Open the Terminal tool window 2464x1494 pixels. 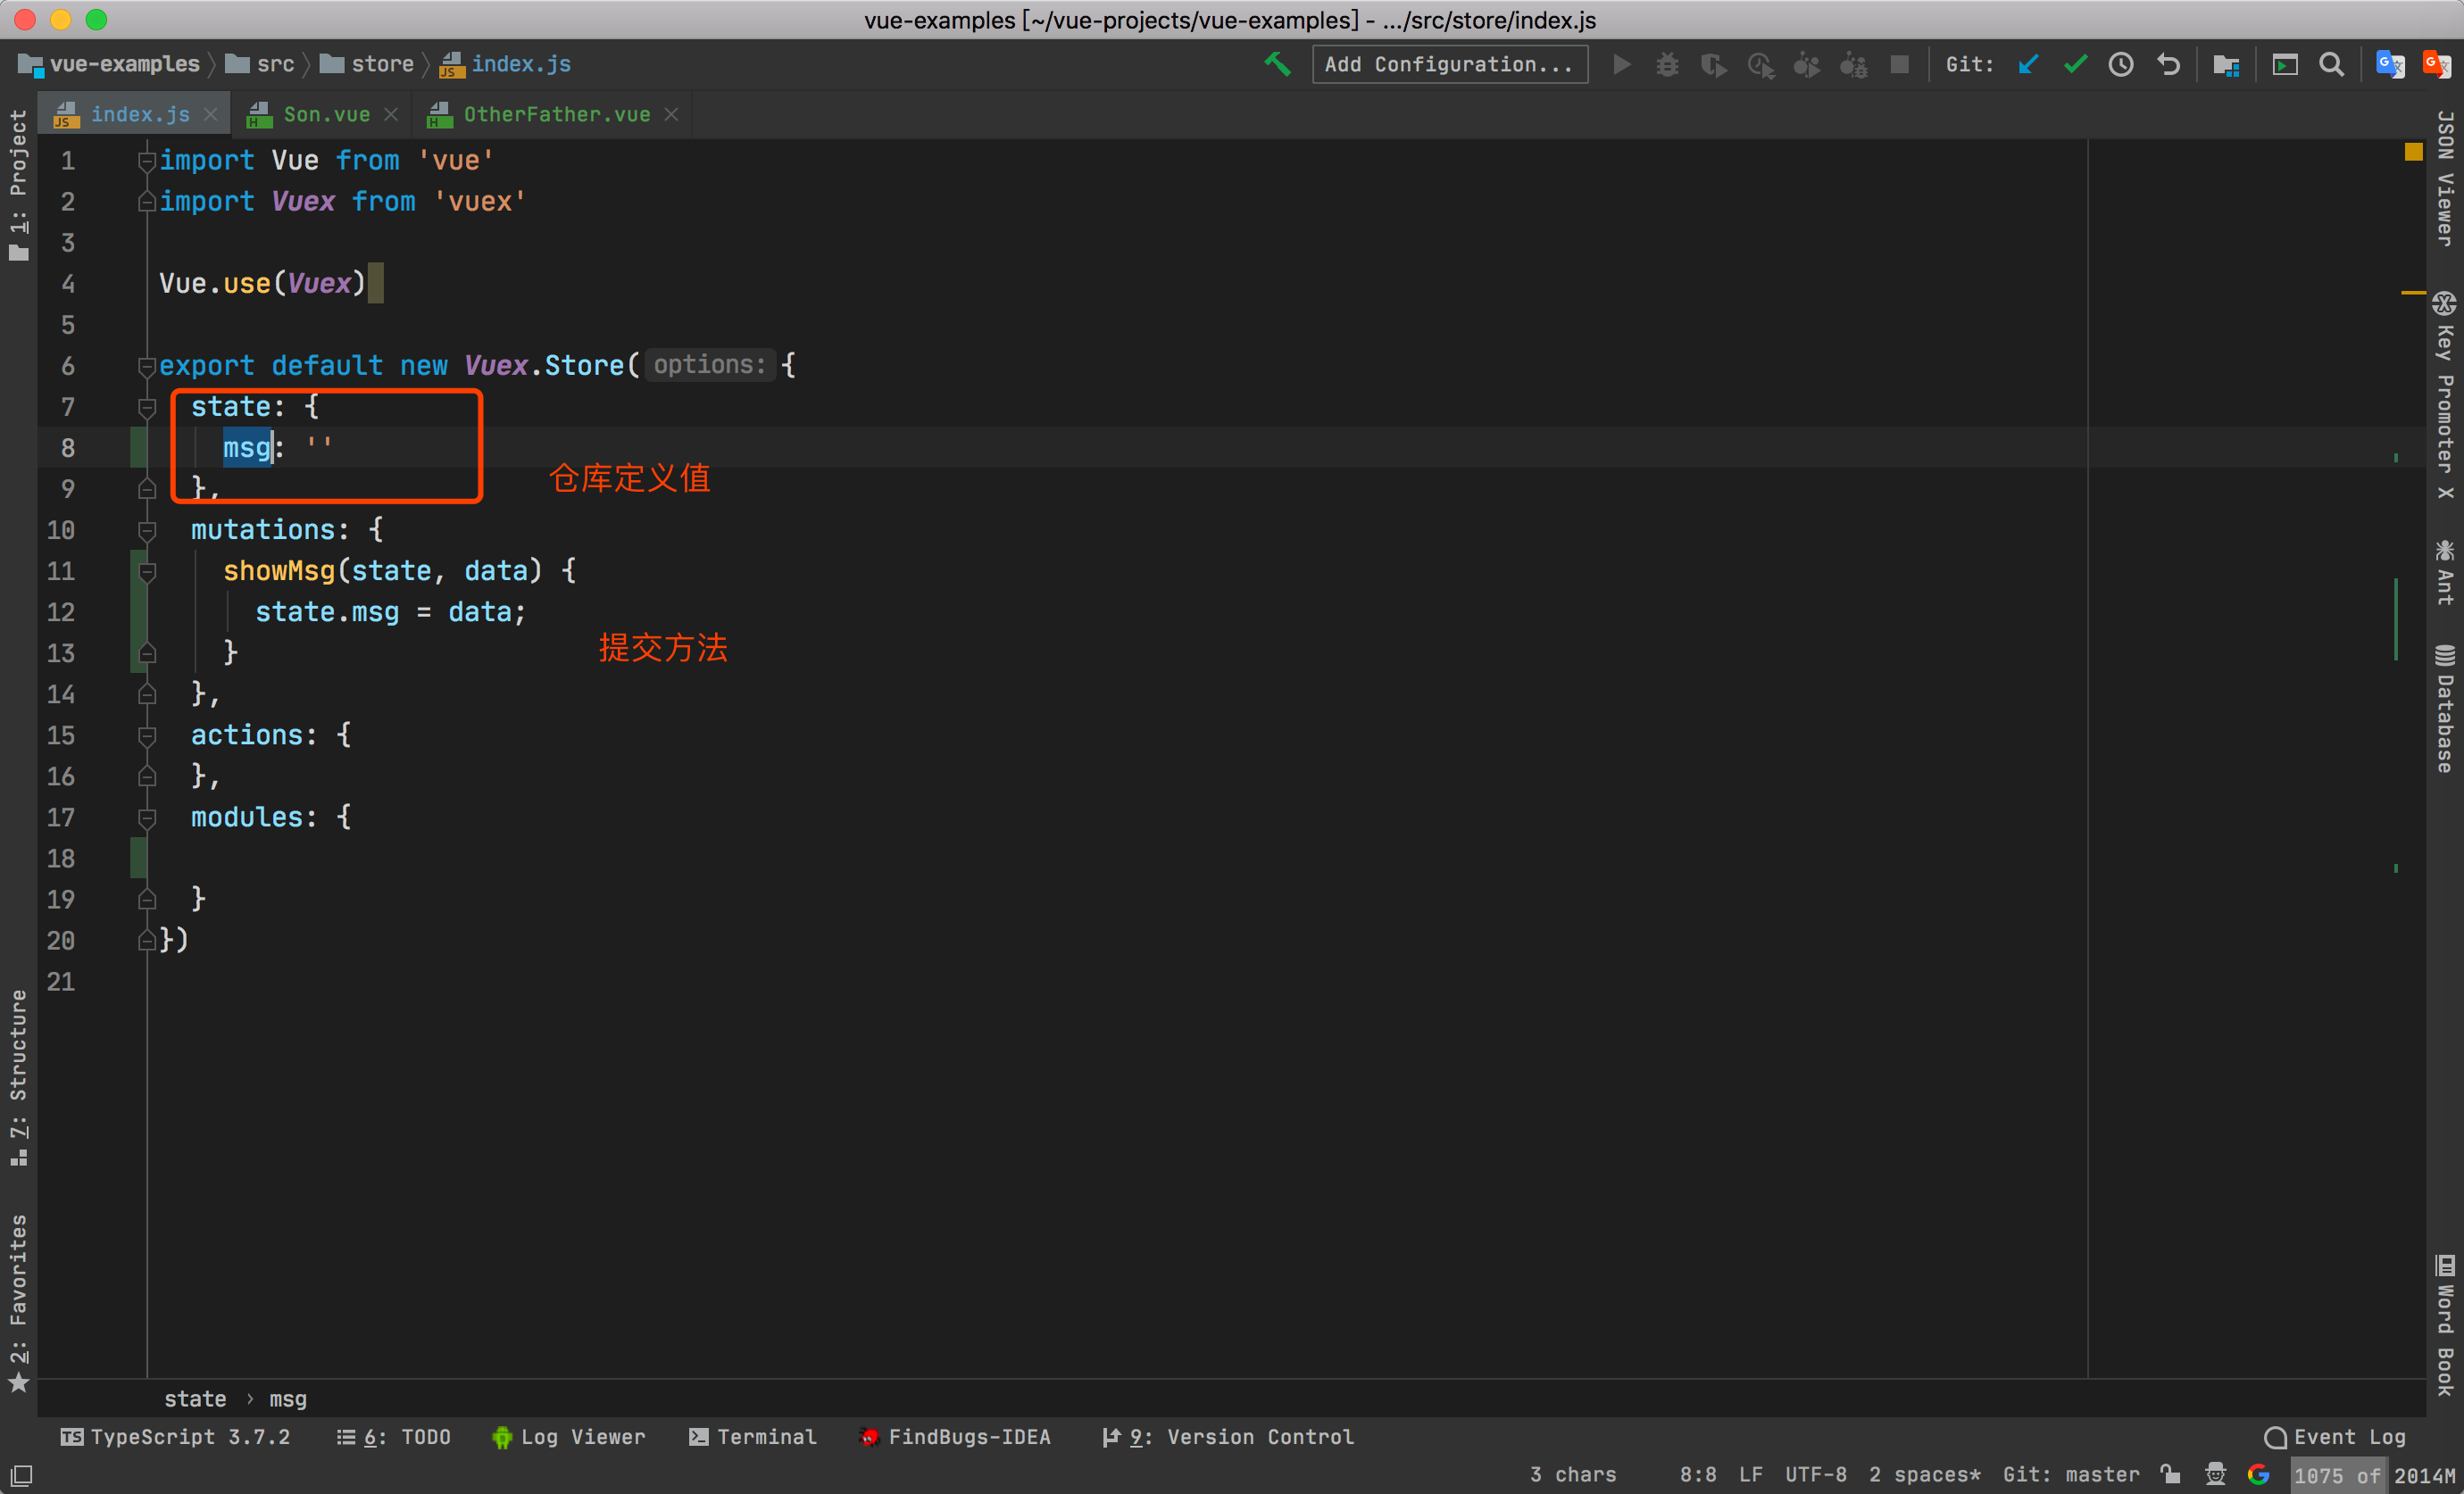coord(752,1437)
